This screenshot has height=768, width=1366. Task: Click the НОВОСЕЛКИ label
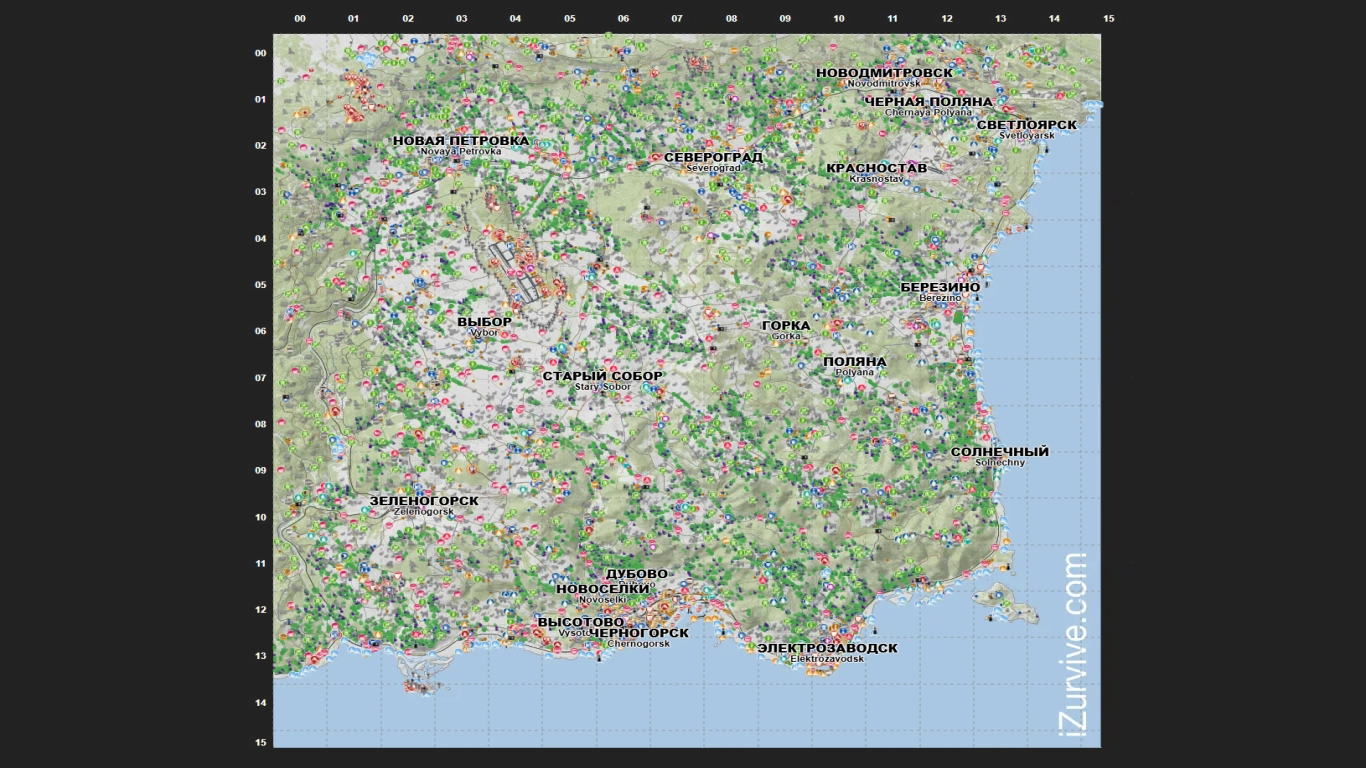click(603, 589)
